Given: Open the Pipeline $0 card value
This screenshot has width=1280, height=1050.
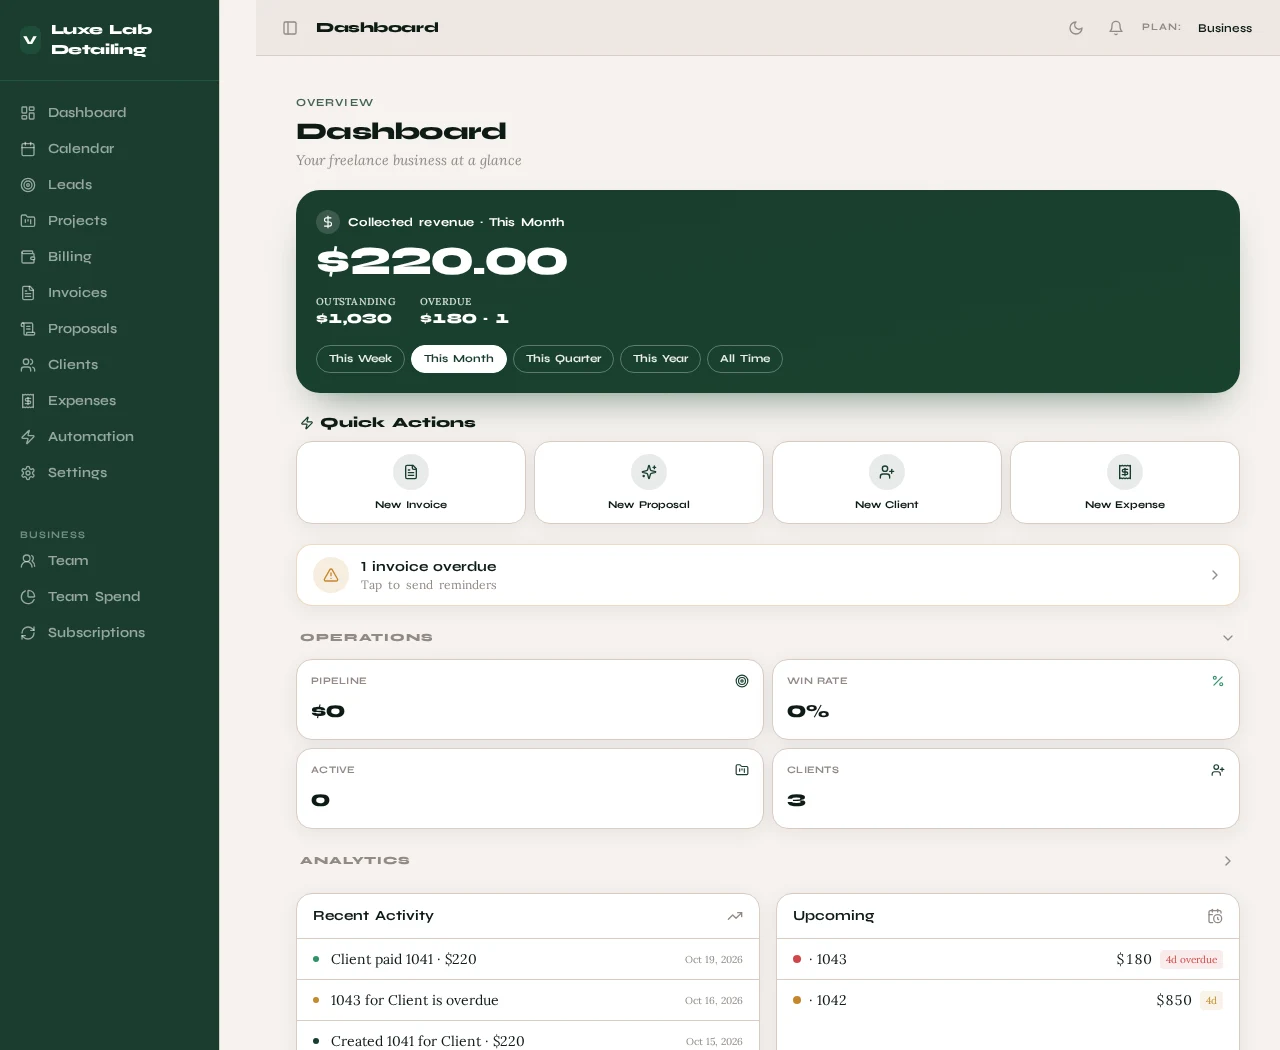Looking at the screenshot, I should (328, 712).
